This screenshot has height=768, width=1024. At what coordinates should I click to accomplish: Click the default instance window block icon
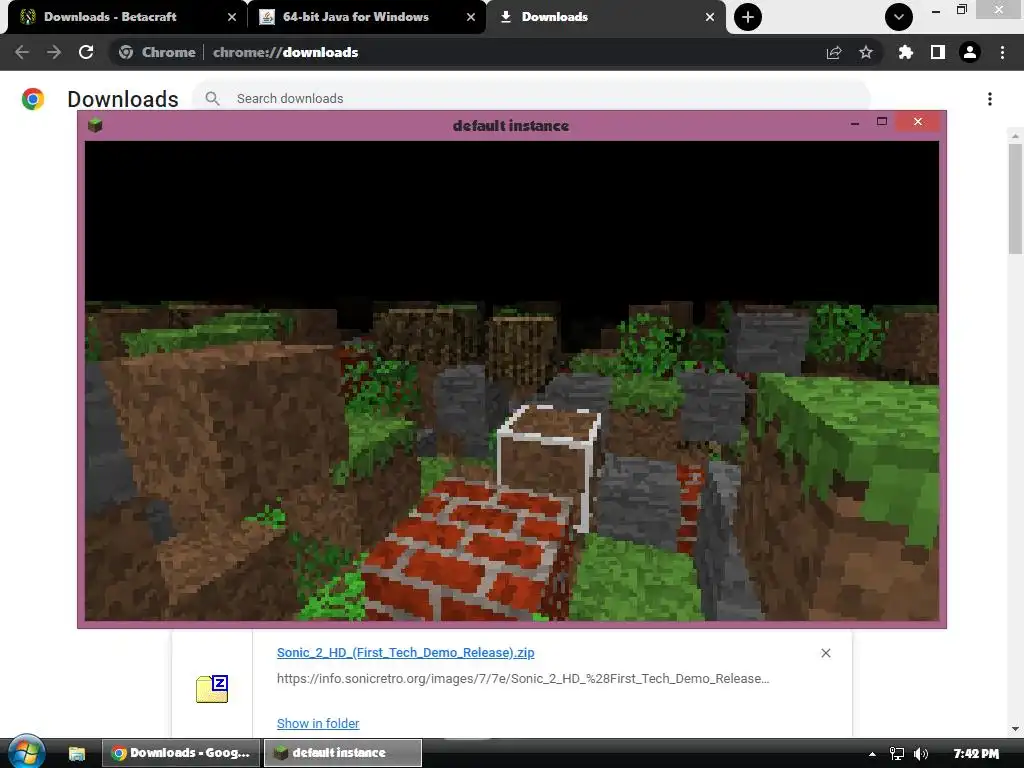point(95,125)
